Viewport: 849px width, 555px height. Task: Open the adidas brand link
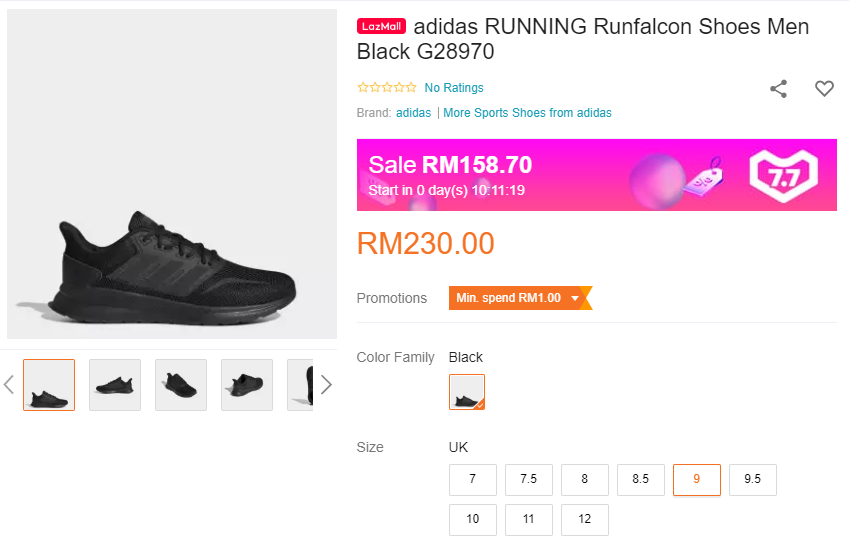[413, 113]
